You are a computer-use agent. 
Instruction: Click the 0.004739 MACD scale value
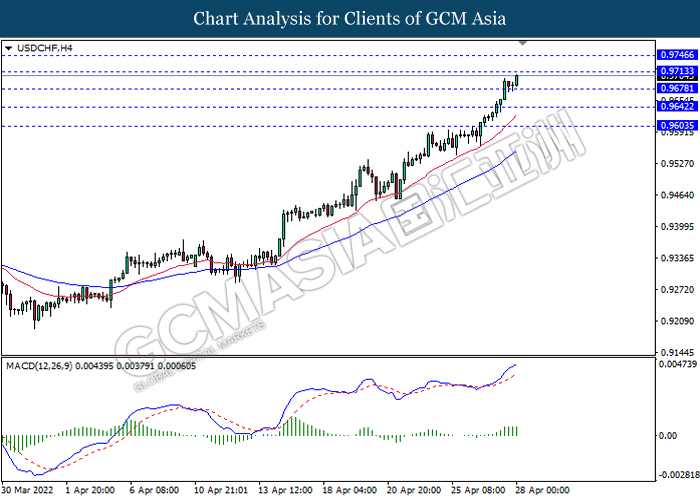(x=678, y=364)
